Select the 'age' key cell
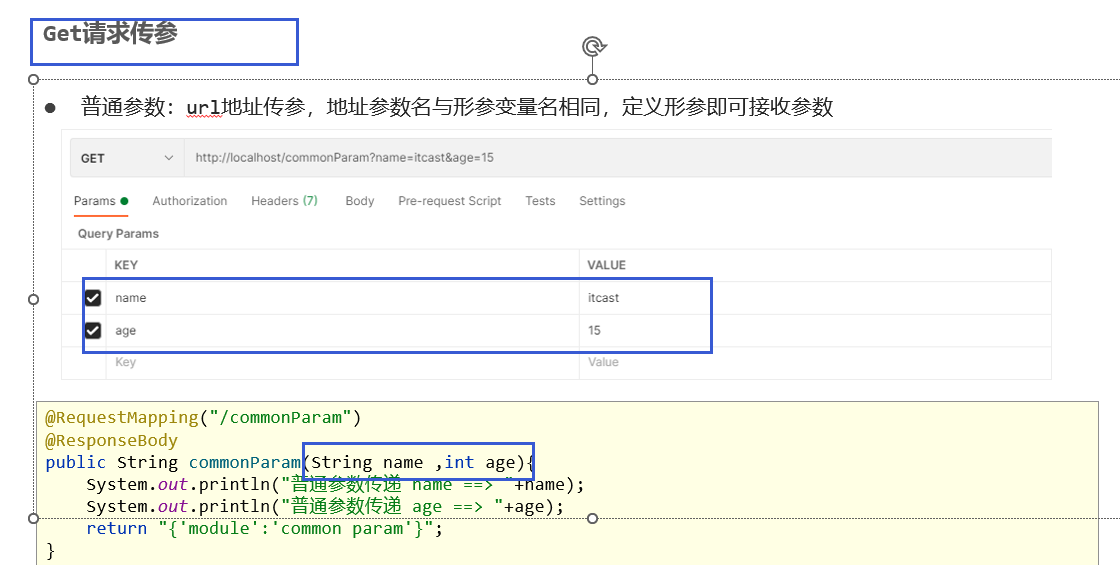The width and height of the screenshot is (1120, 565). click(342, 330)
